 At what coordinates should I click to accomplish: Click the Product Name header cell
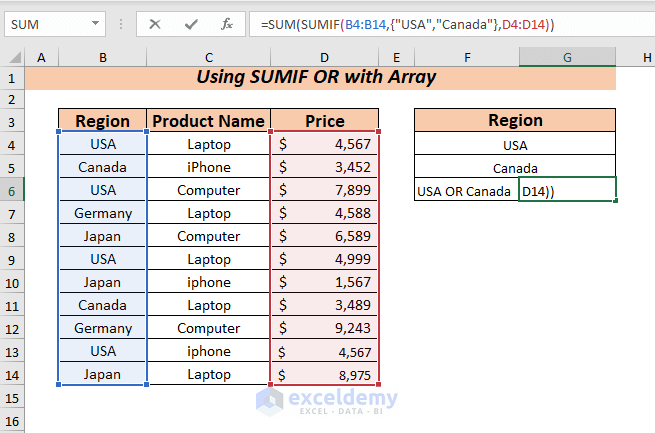tap(208, 121)
